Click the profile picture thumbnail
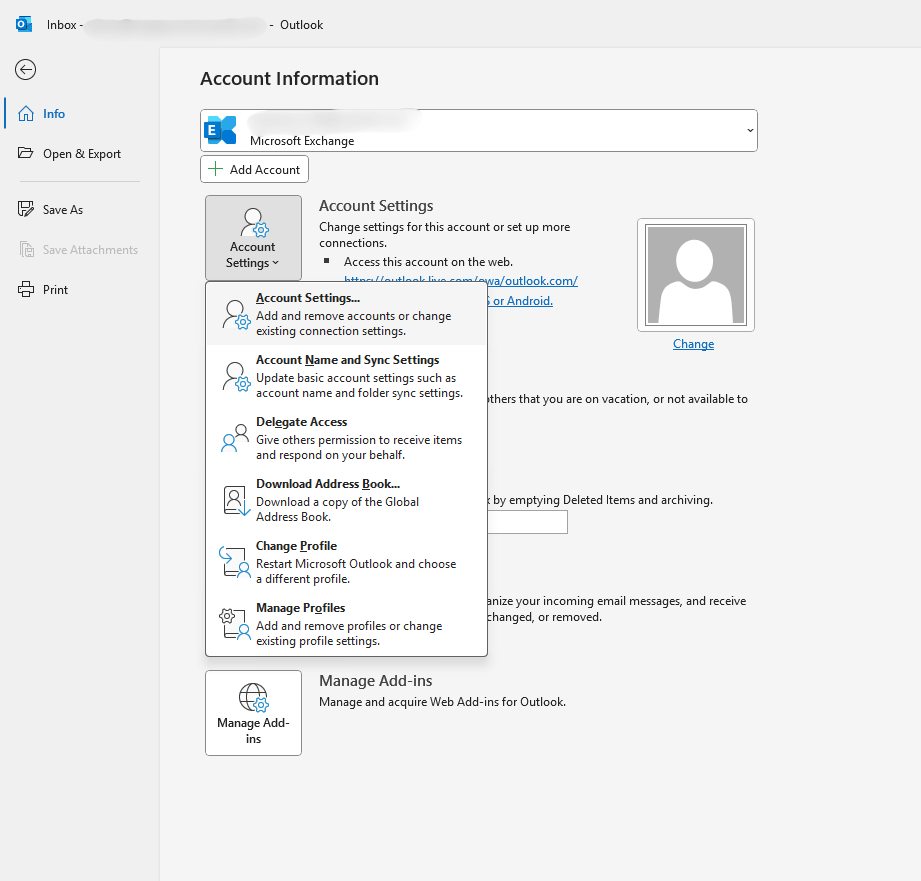 [x=695, y=274]
